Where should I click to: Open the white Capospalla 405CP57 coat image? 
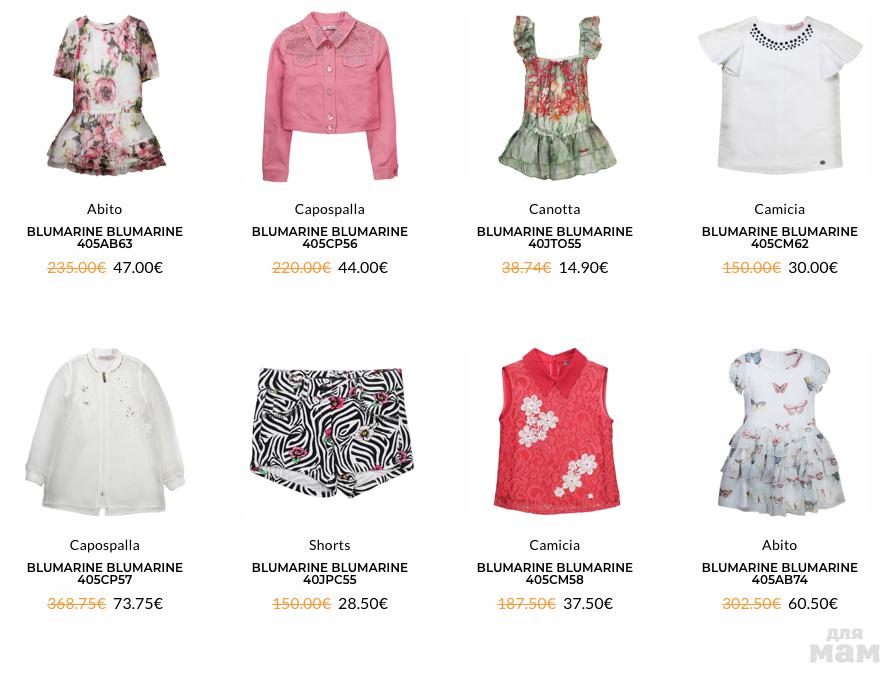coord(105,431)
